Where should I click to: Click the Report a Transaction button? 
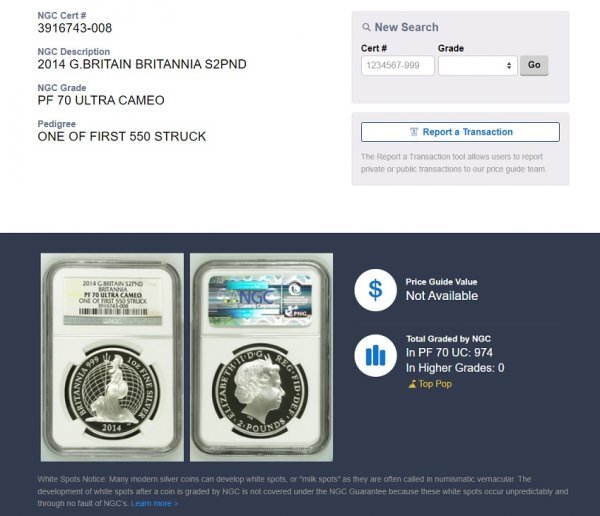[x=460, y=132]
